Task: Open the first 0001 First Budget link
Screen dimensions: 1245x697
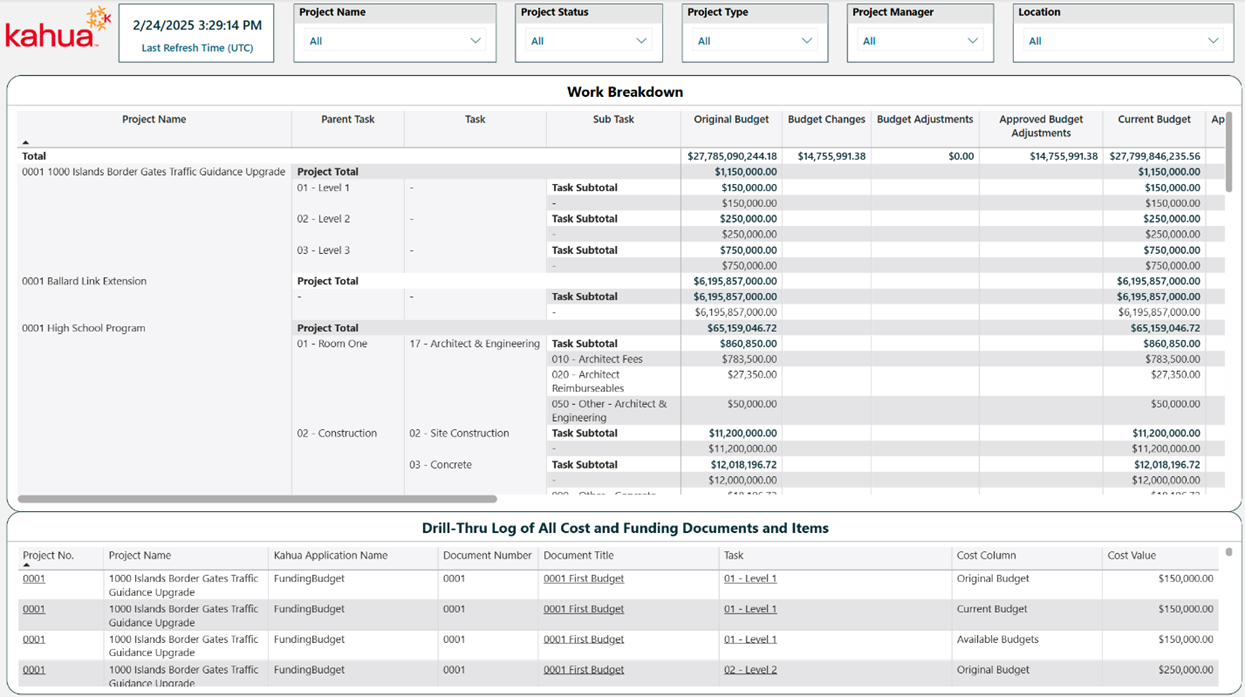Action: click(583, 579)
